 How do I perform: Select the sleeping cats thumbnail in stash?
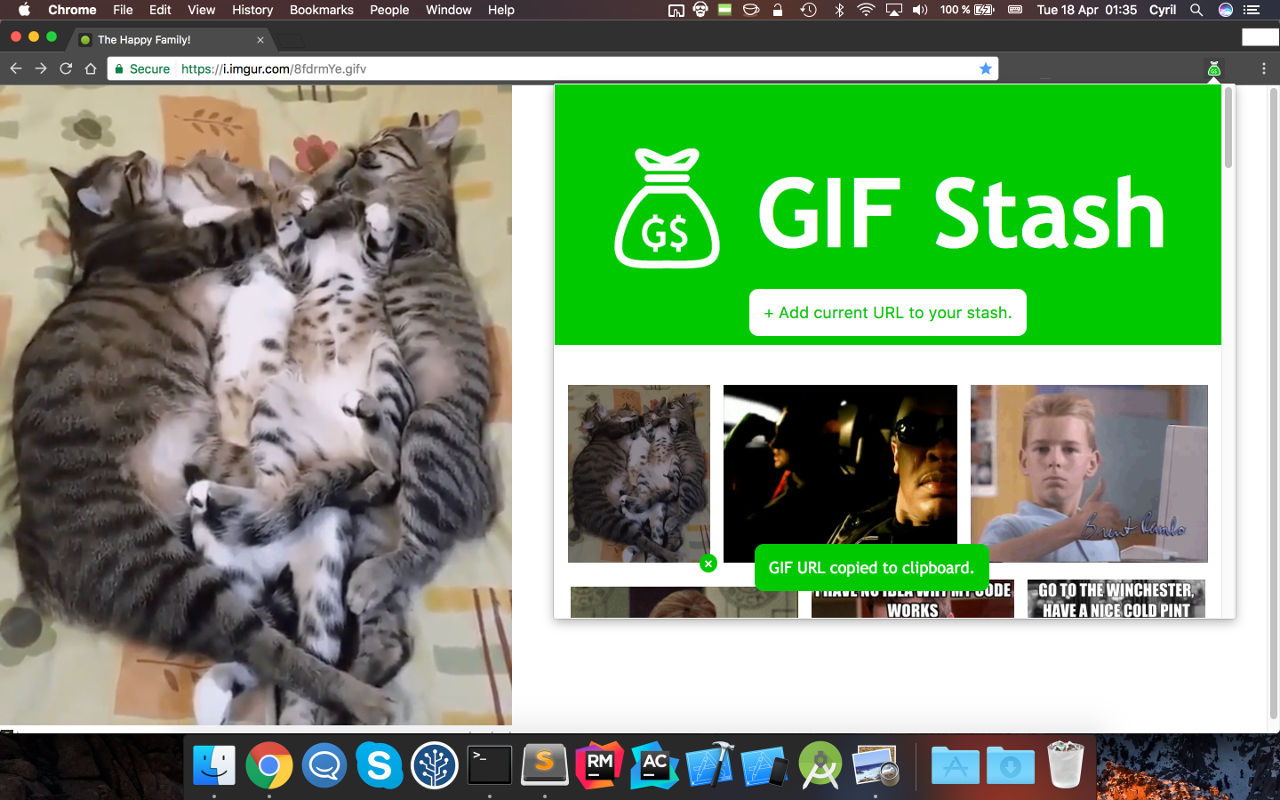point(639,473)
